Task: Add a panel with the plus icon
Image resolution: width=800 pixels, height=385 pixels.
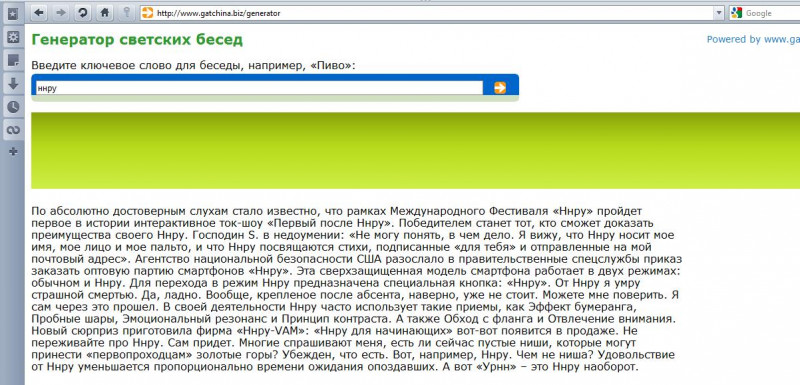Action: (13, 151)
